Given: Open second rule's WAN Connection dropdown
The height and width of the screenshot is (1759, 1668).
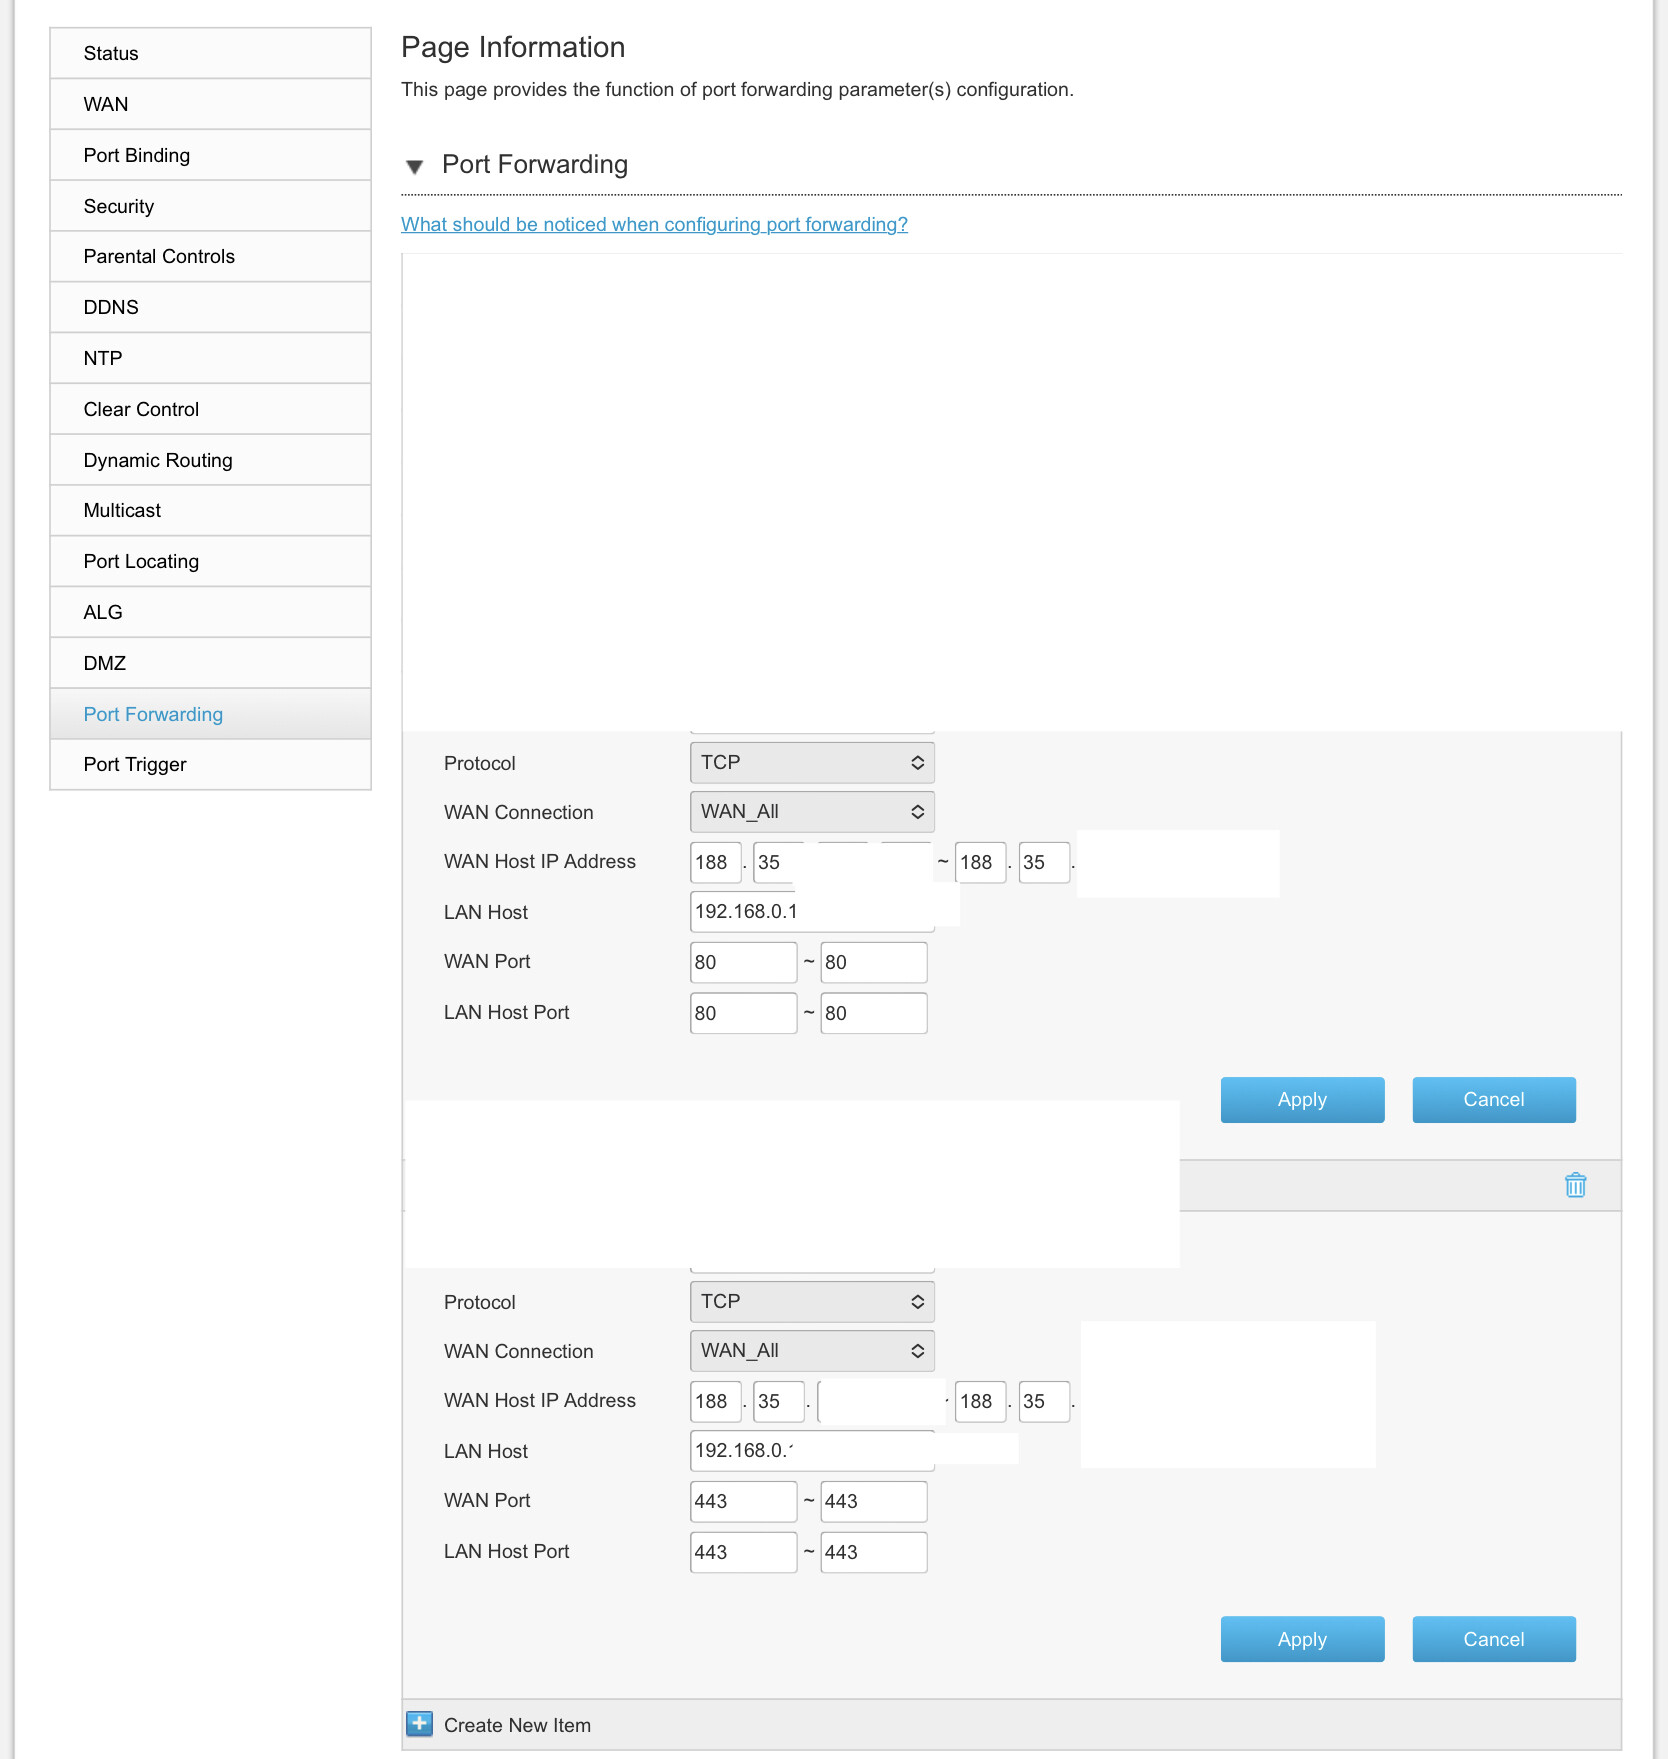Looking at the screenshot, I should [x=812, y=1351].
